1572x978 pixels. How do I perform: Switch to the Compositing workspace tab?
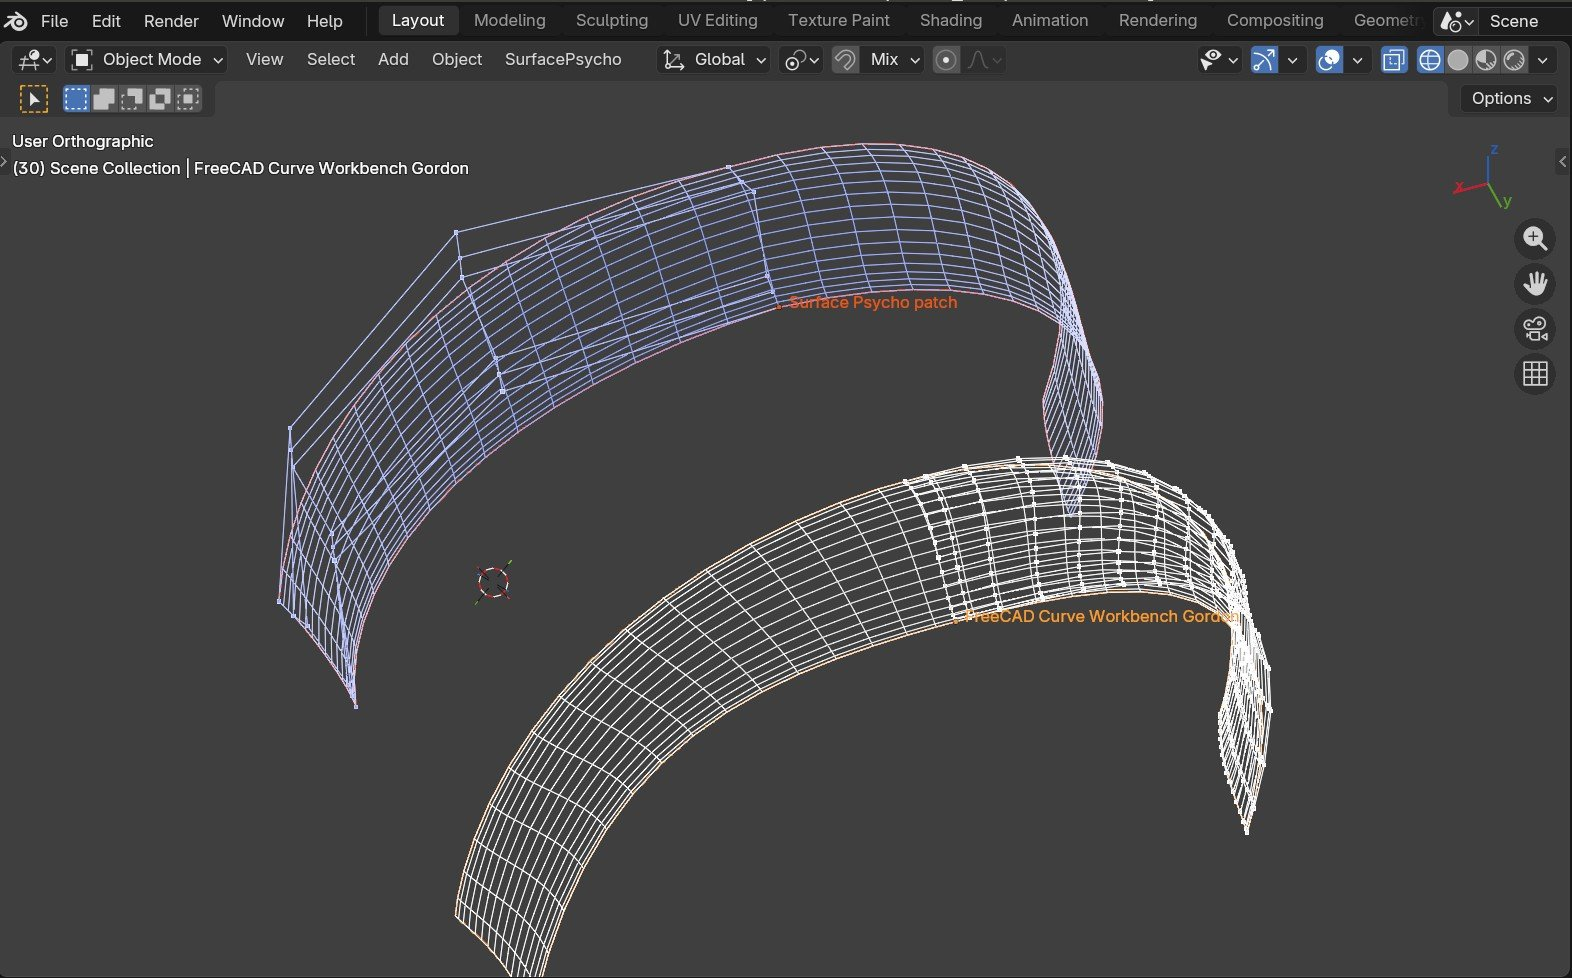click(1275, 21)
